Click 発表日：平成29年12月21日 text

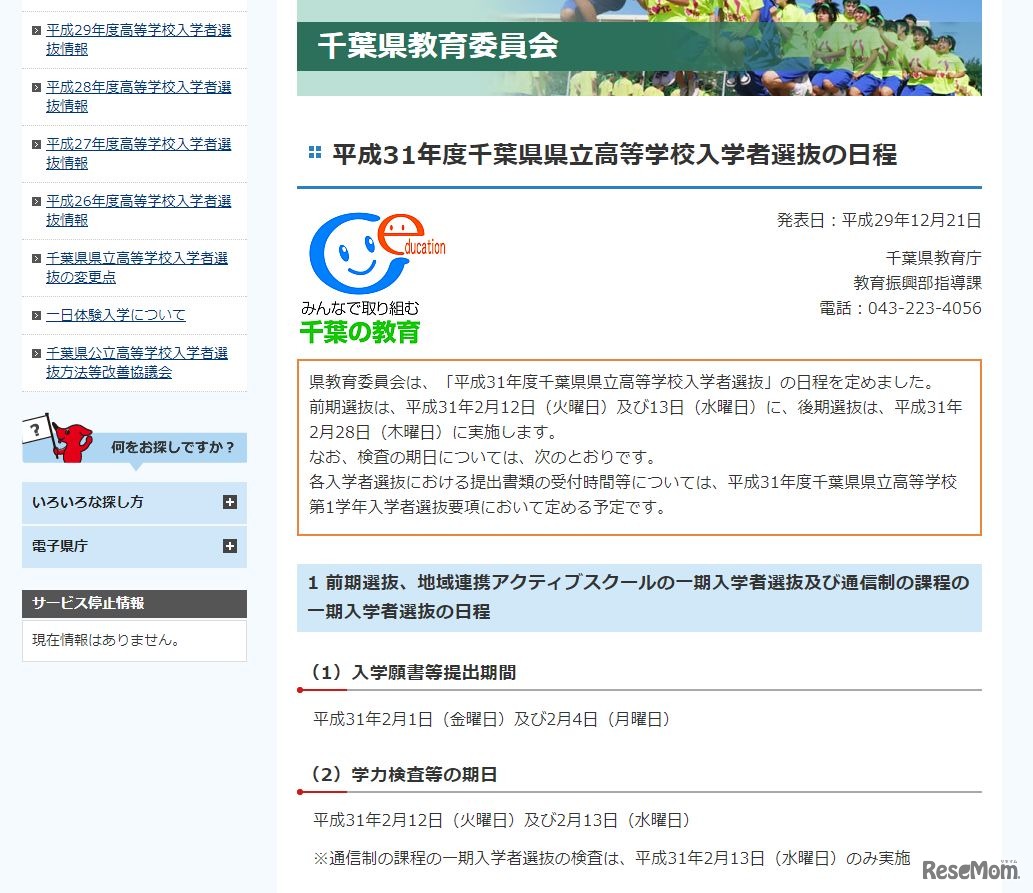click(879, 220)
